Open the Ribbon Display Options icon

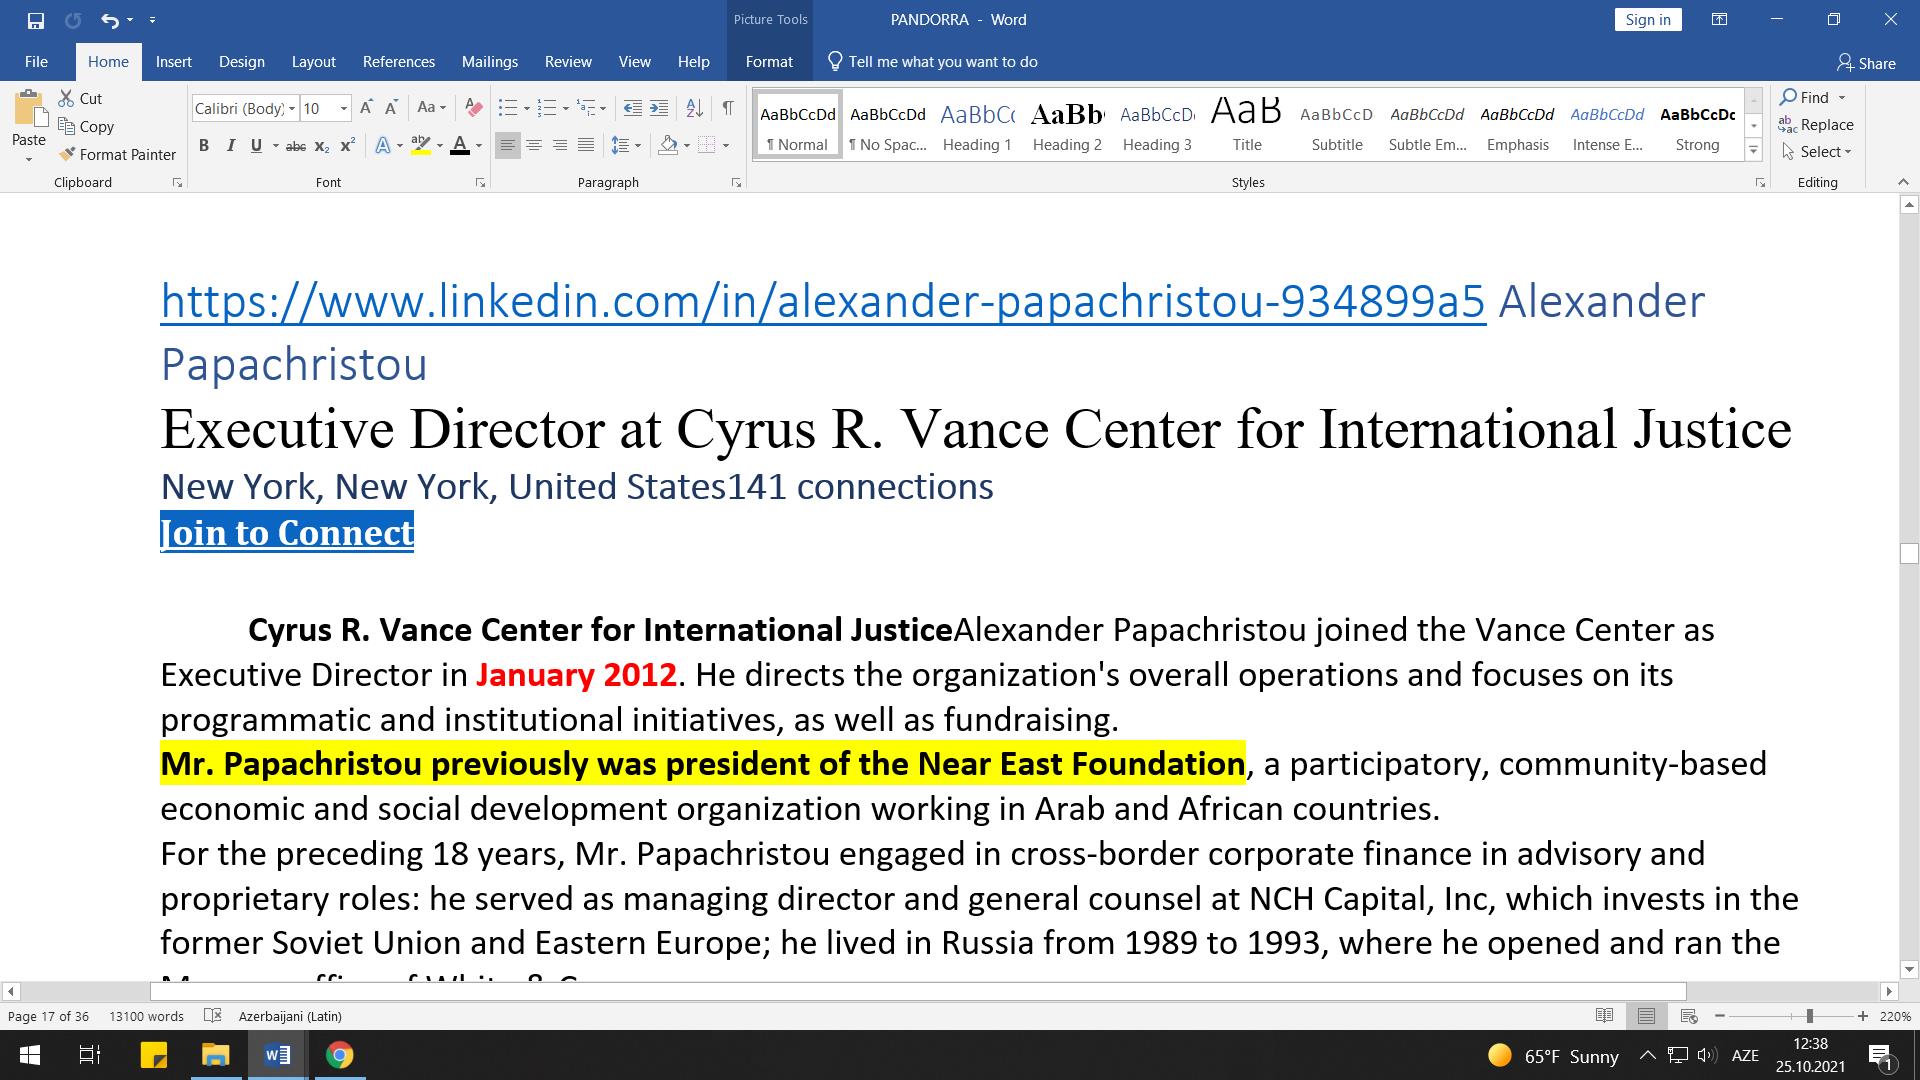pos(1719,20)
